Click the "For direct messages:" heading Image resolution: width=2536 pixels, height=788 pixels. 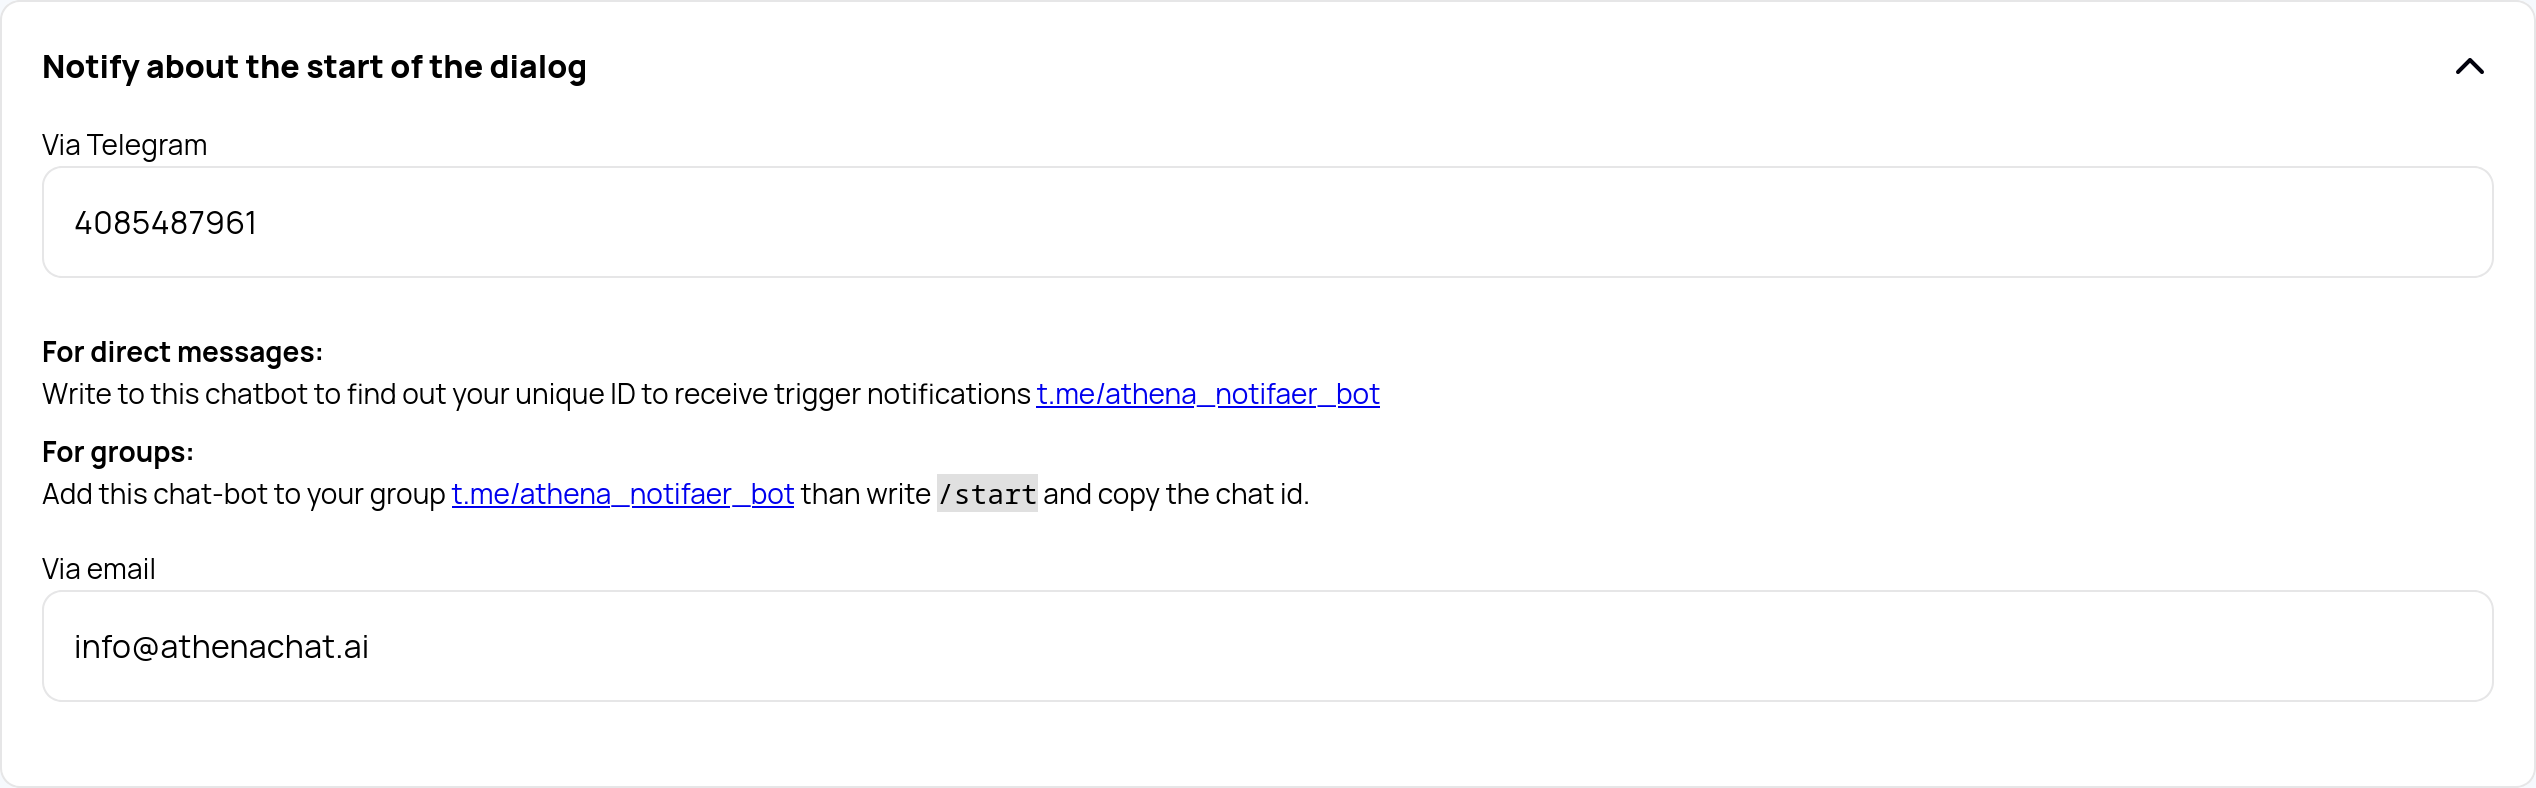tap(182, 352)
